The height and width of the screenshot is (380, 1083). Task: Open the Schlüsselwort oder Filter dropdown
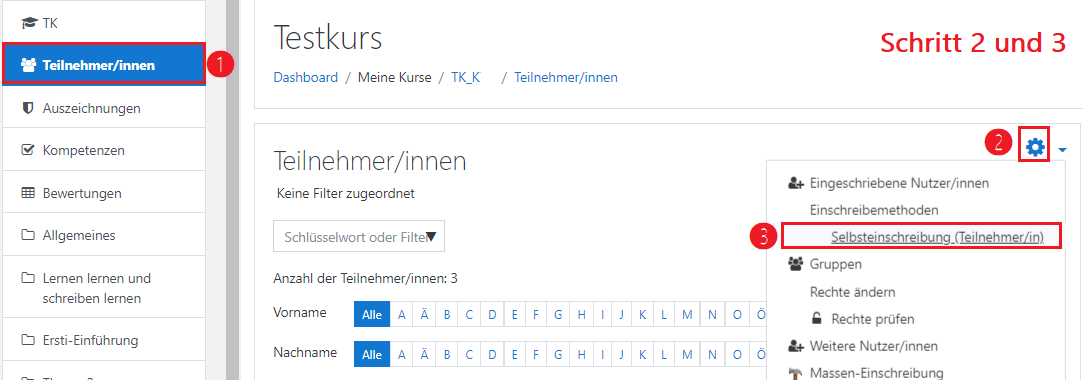pos(359,237)
